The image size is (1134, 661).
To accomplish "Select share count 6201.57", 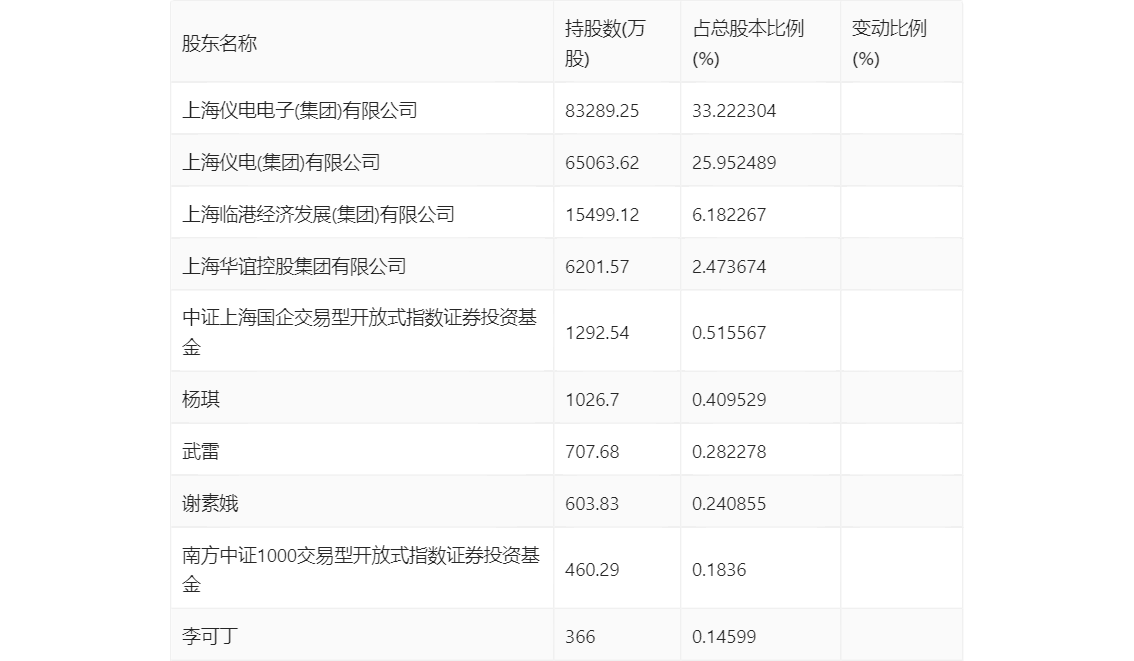I will pos(597,267).
